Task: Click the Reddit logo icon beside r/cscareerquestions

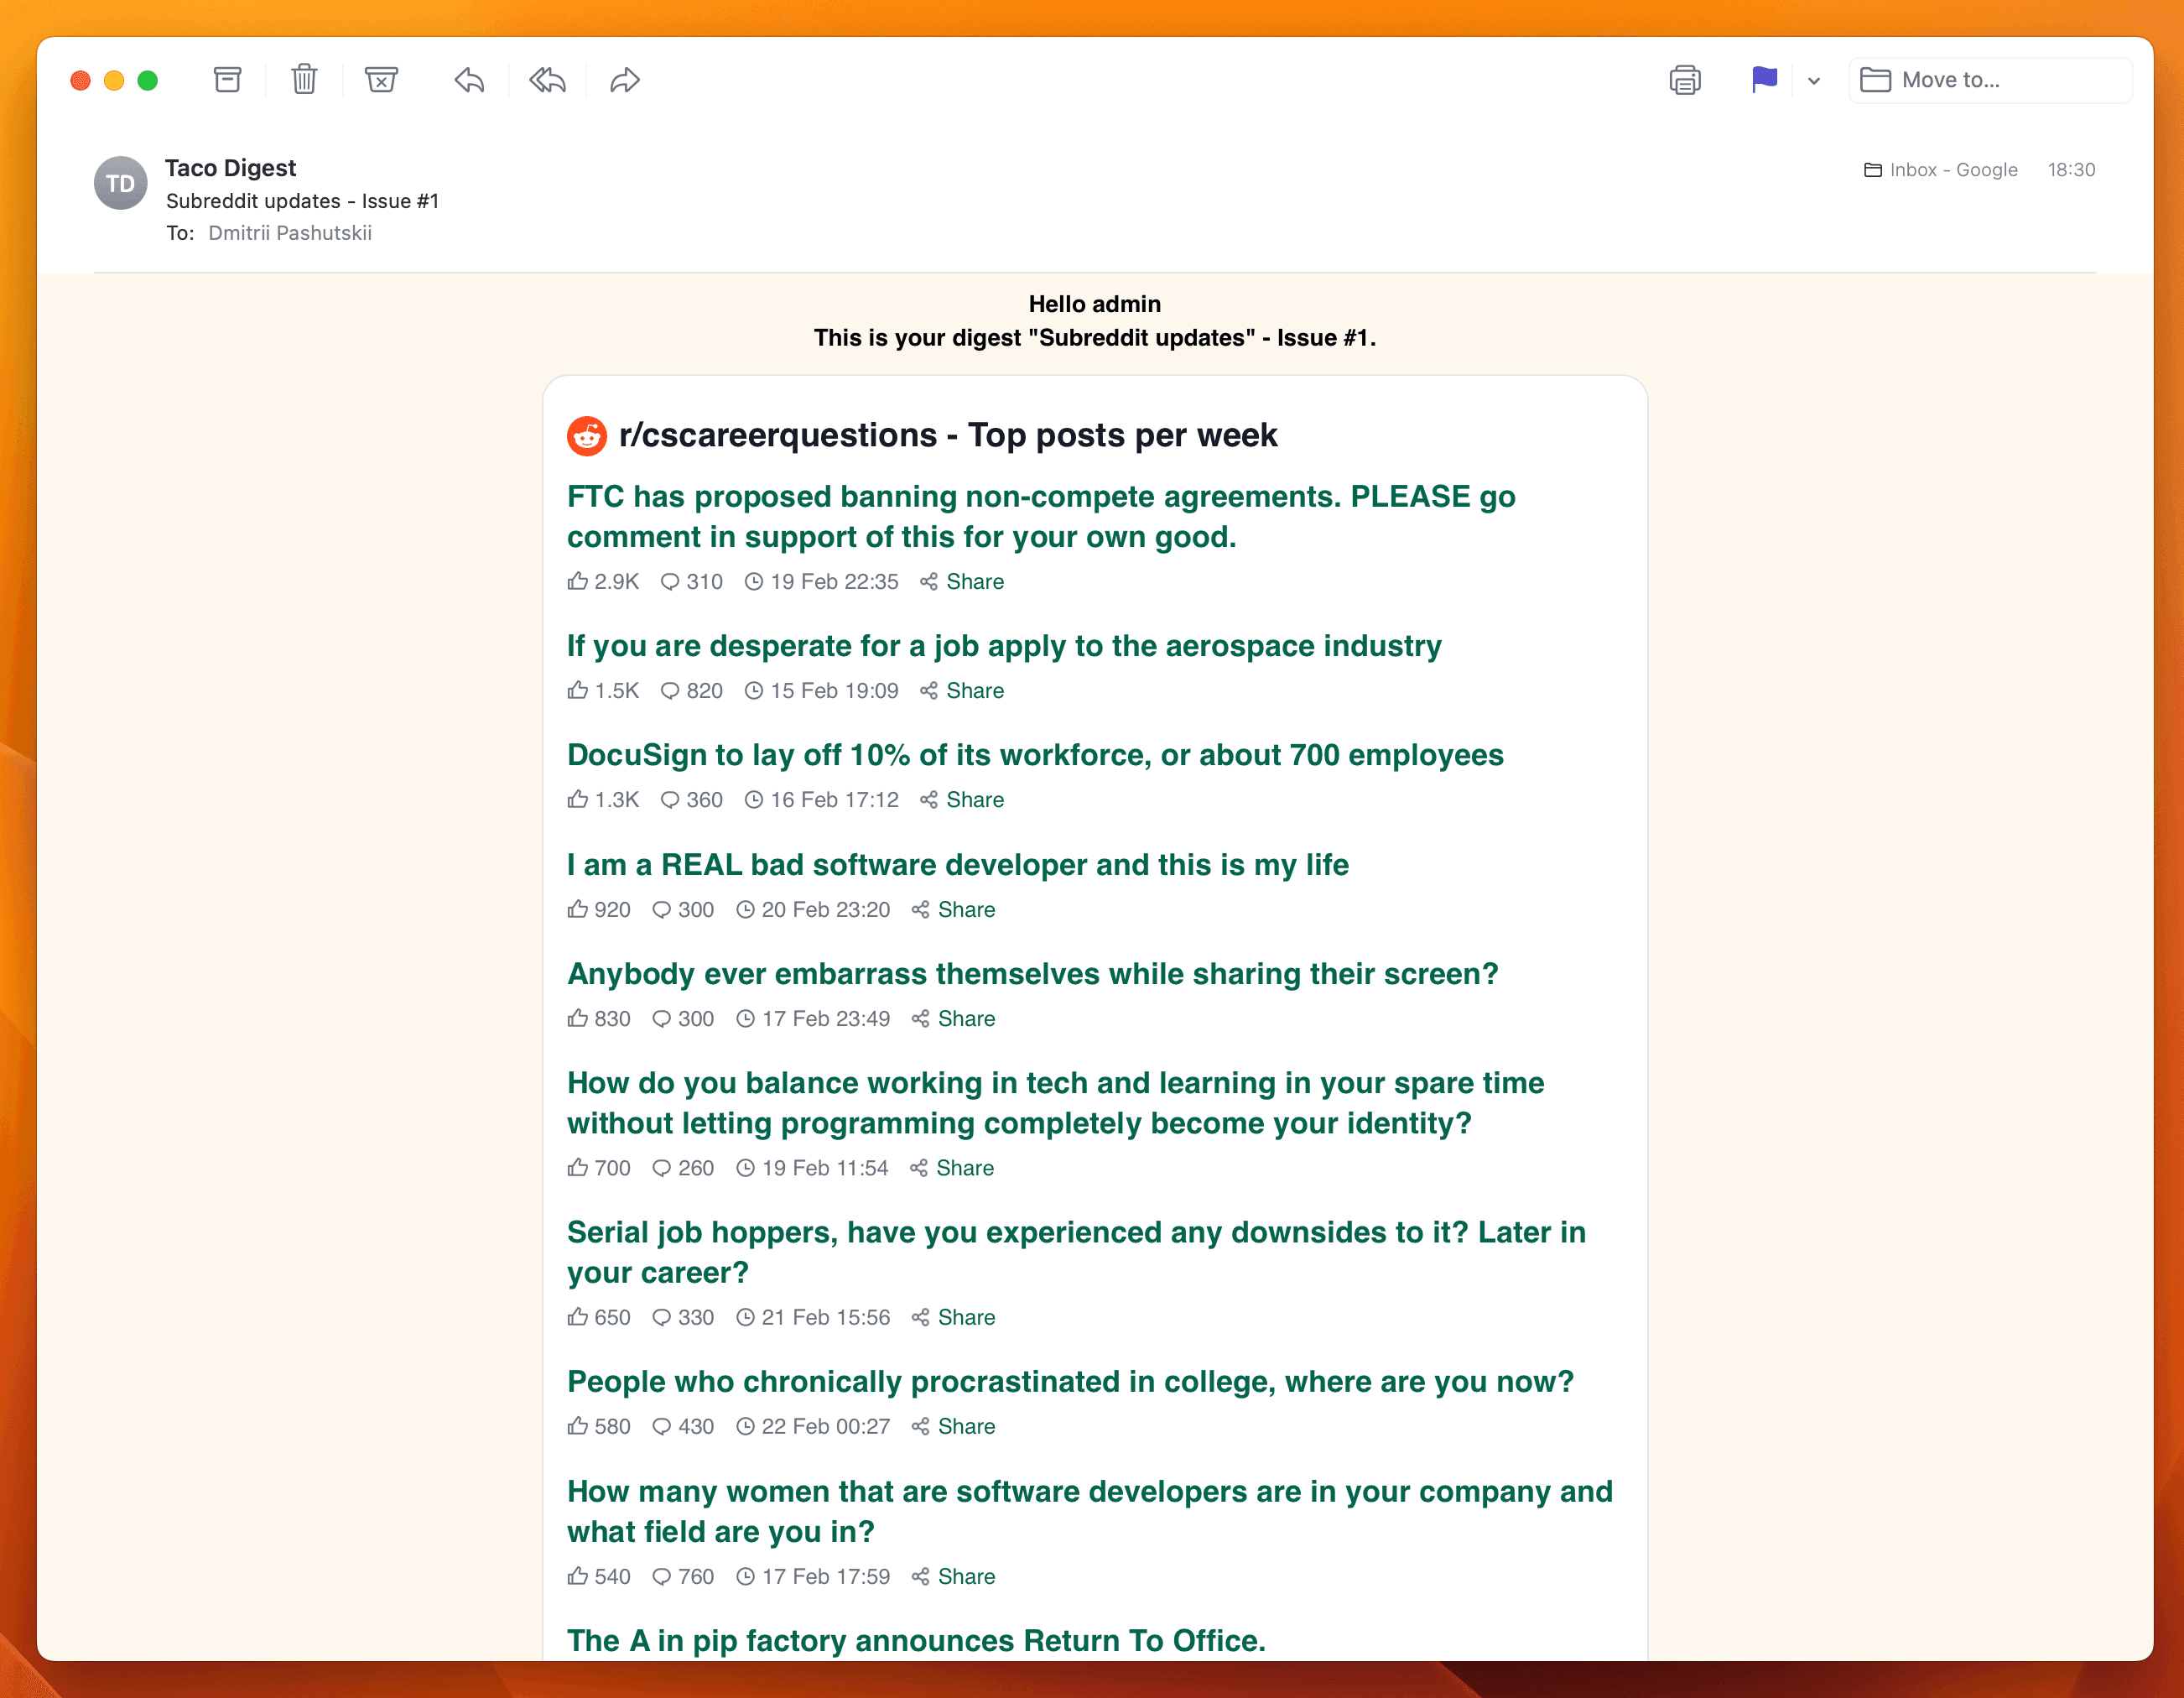Action: [x=587, y=436]
